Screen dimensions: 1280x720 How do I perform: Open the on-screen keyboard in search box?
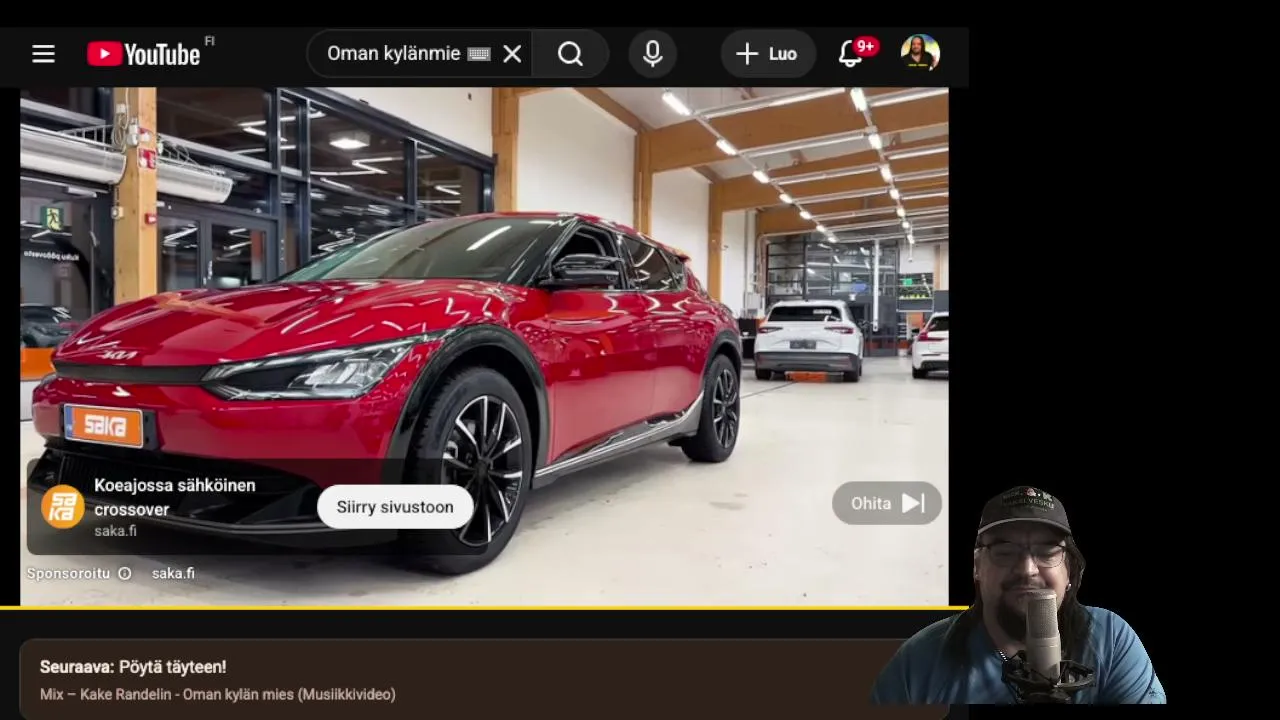(x=479, y=54)
